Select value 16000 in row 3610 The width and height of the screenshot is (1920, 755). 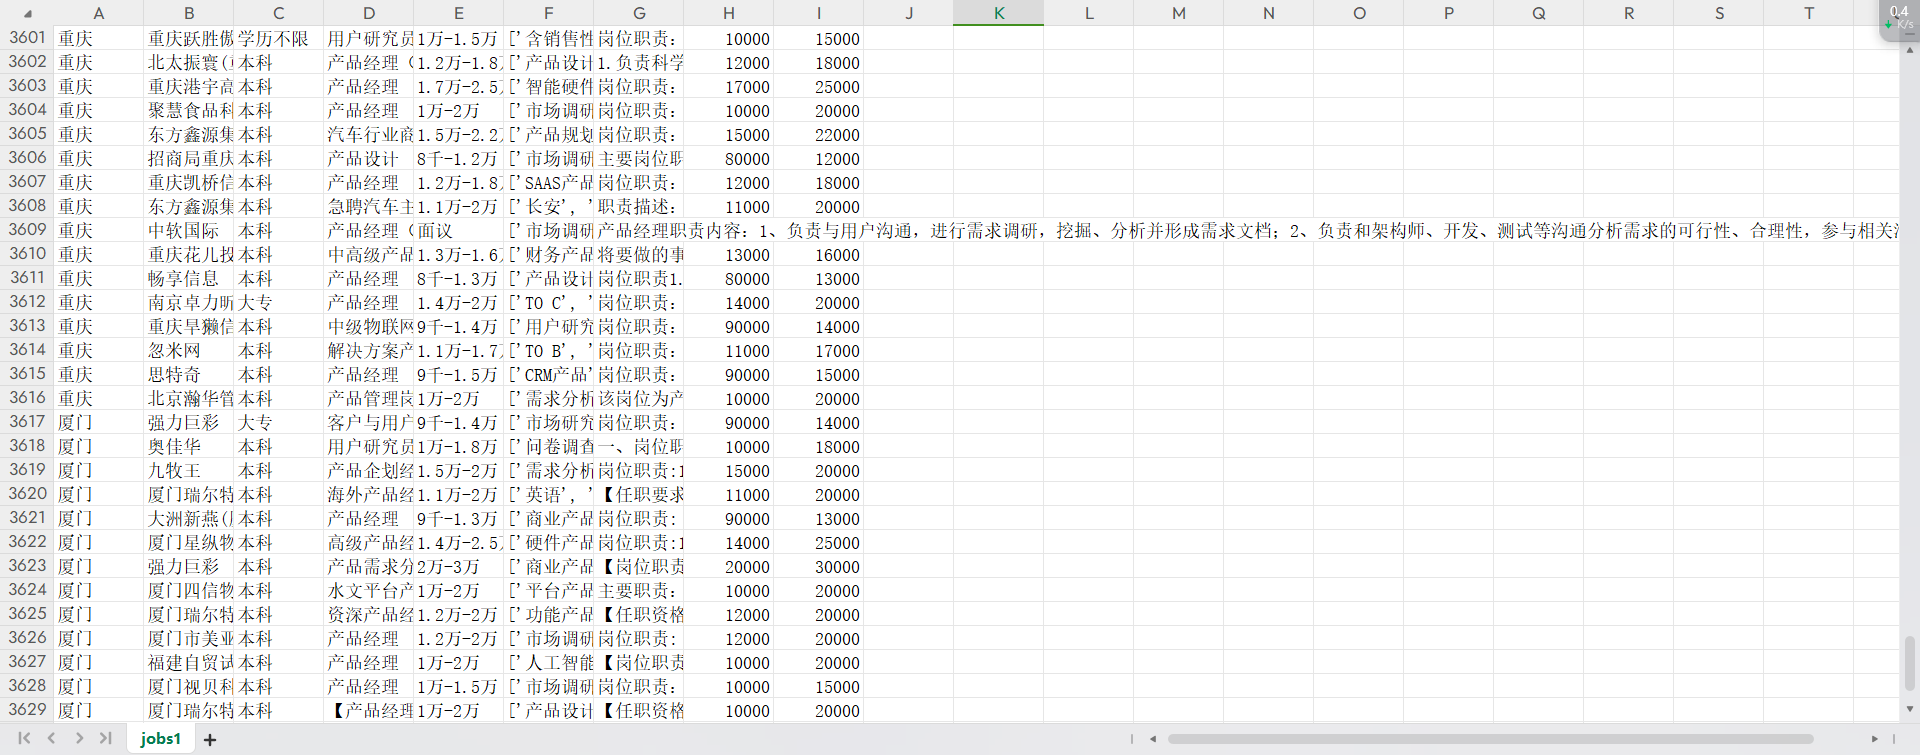[818, 254]
